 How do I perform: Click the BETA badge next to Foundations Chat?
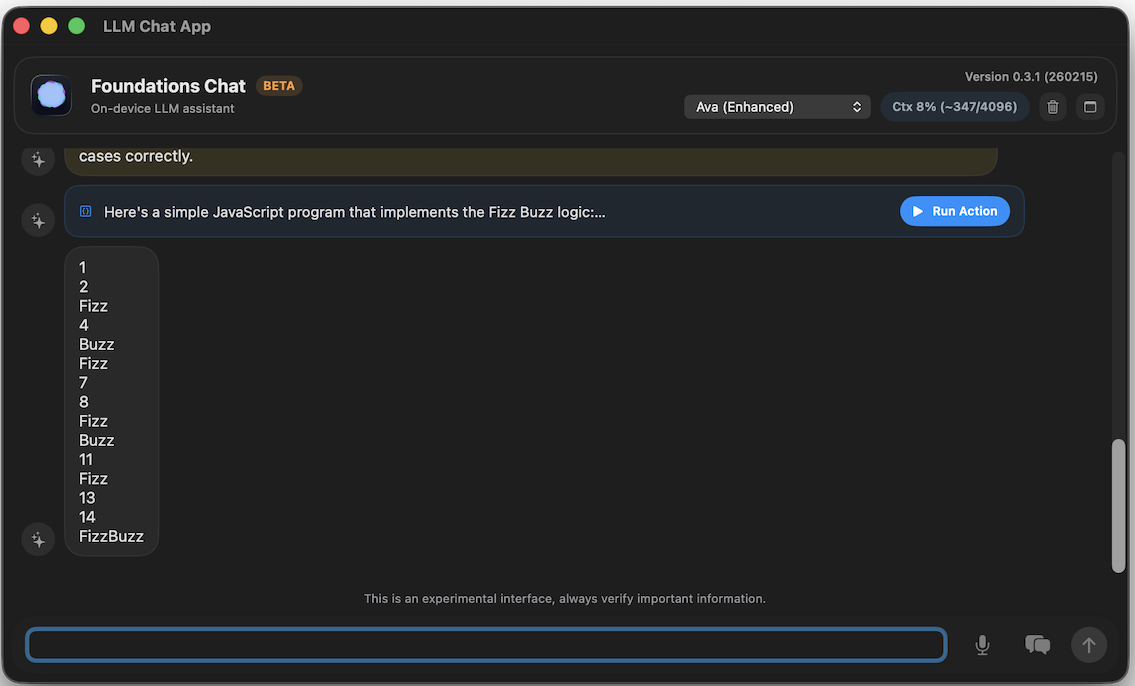(x=279, y=85)
